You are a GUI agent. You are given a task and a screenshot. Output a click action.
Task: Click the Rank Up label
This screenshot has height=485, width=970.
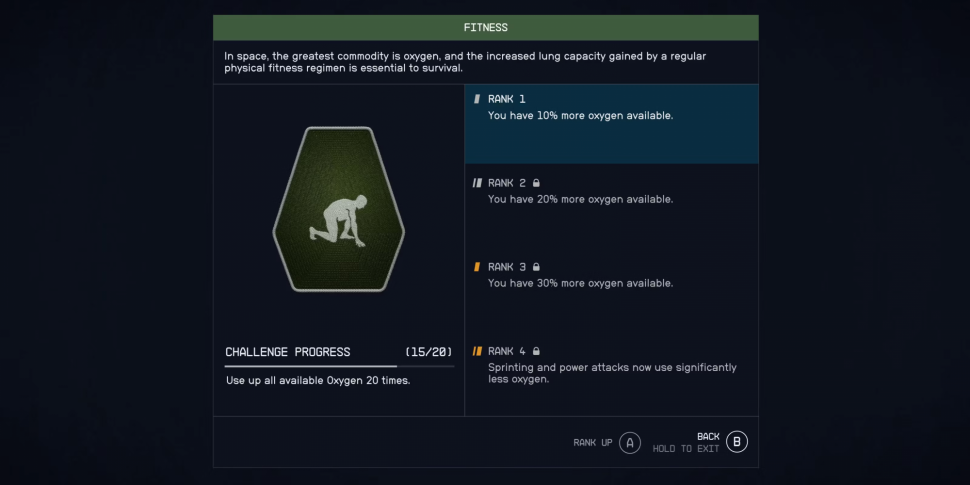(593, 442)
